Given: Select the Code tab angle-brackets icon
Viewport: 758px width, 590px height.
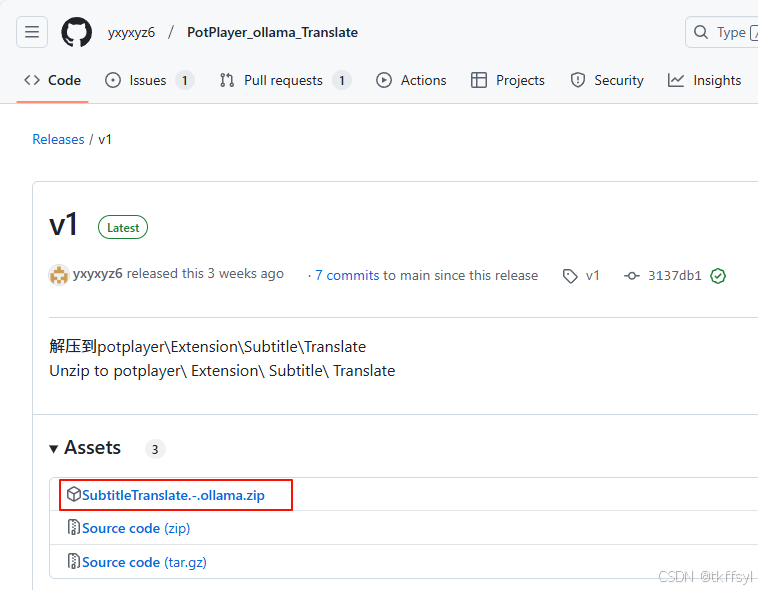Looking at the screenshot, I should [x=32, y=80].
